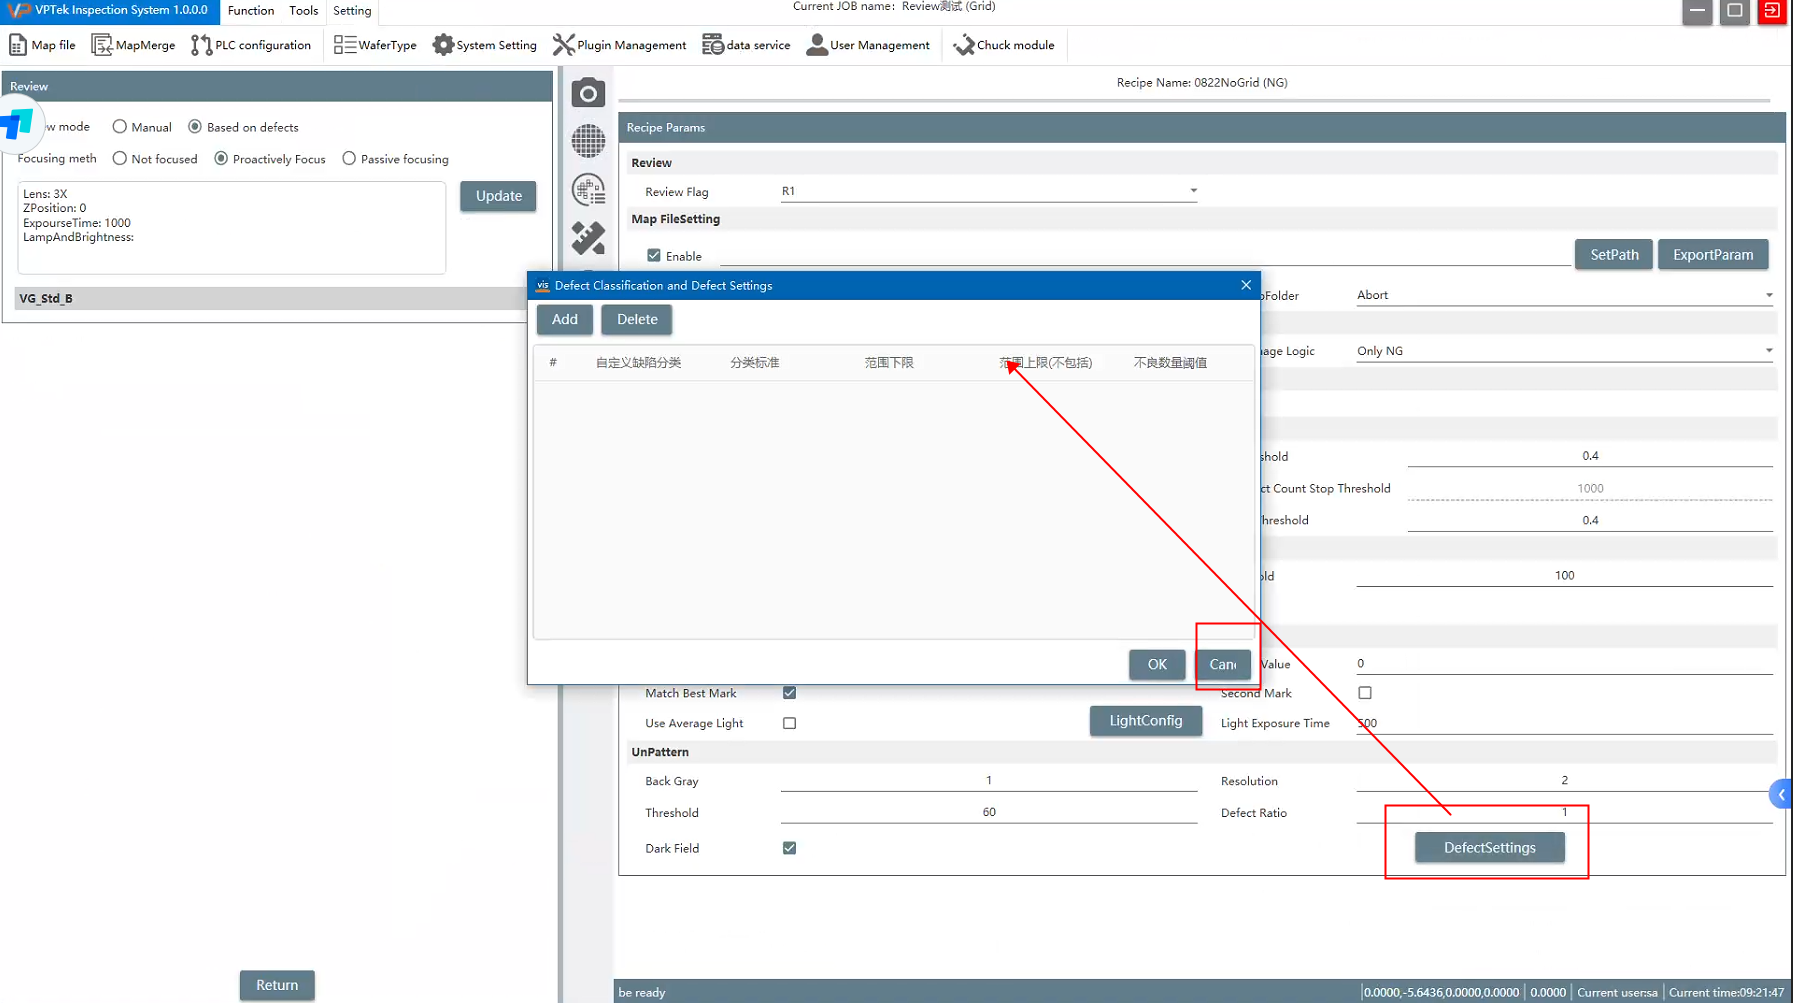Click the be ready status text
The height and width of the screenshot is (1003, 1793).
(x=642, y=992)
